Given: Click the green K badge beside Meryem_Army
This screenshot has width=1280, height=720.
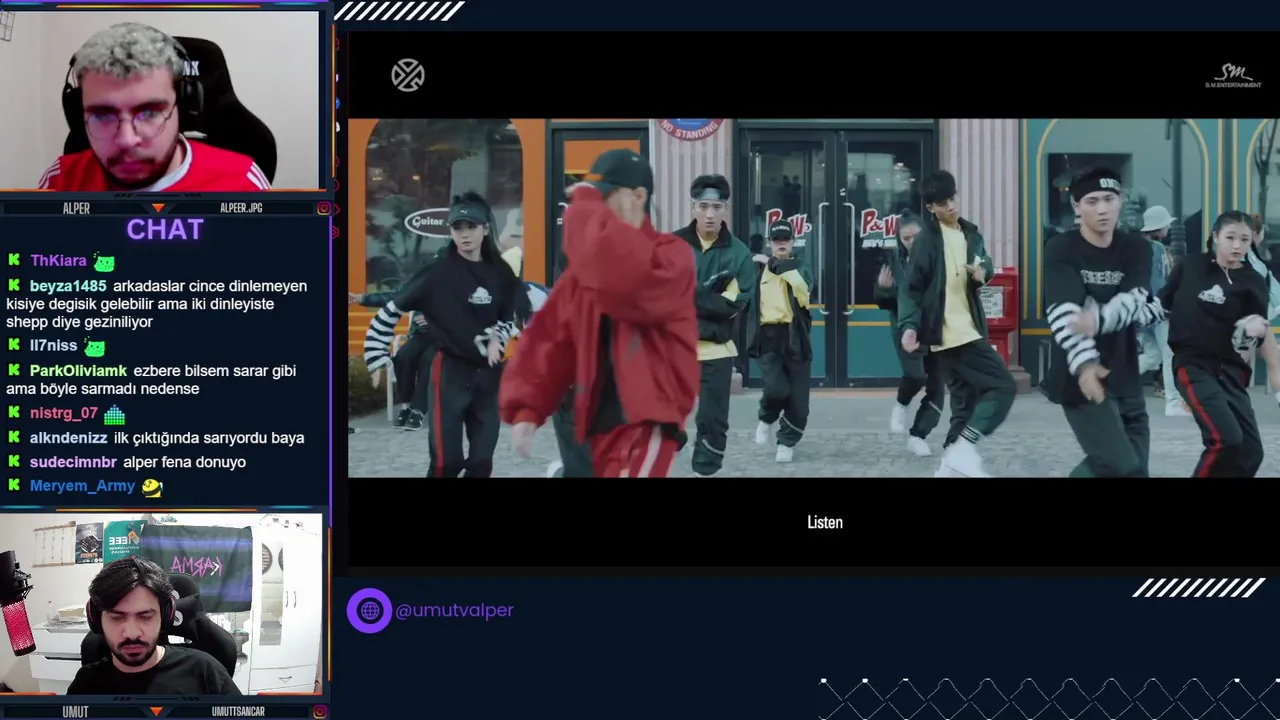Looking at the screenshot, I should point(14,485).
